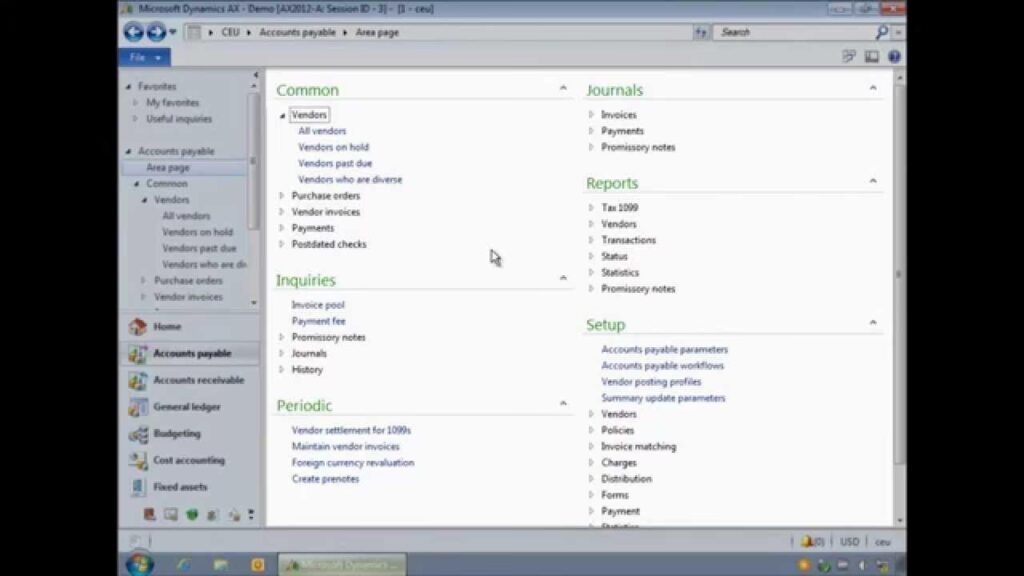Expand Purchase orders in Common section

click(282, 196)
